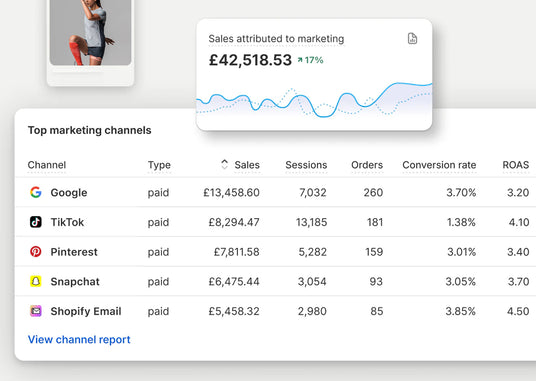Click Google ROAS value 3.20
The width and height of the screenshot is (536, 381).
(518, 193)
